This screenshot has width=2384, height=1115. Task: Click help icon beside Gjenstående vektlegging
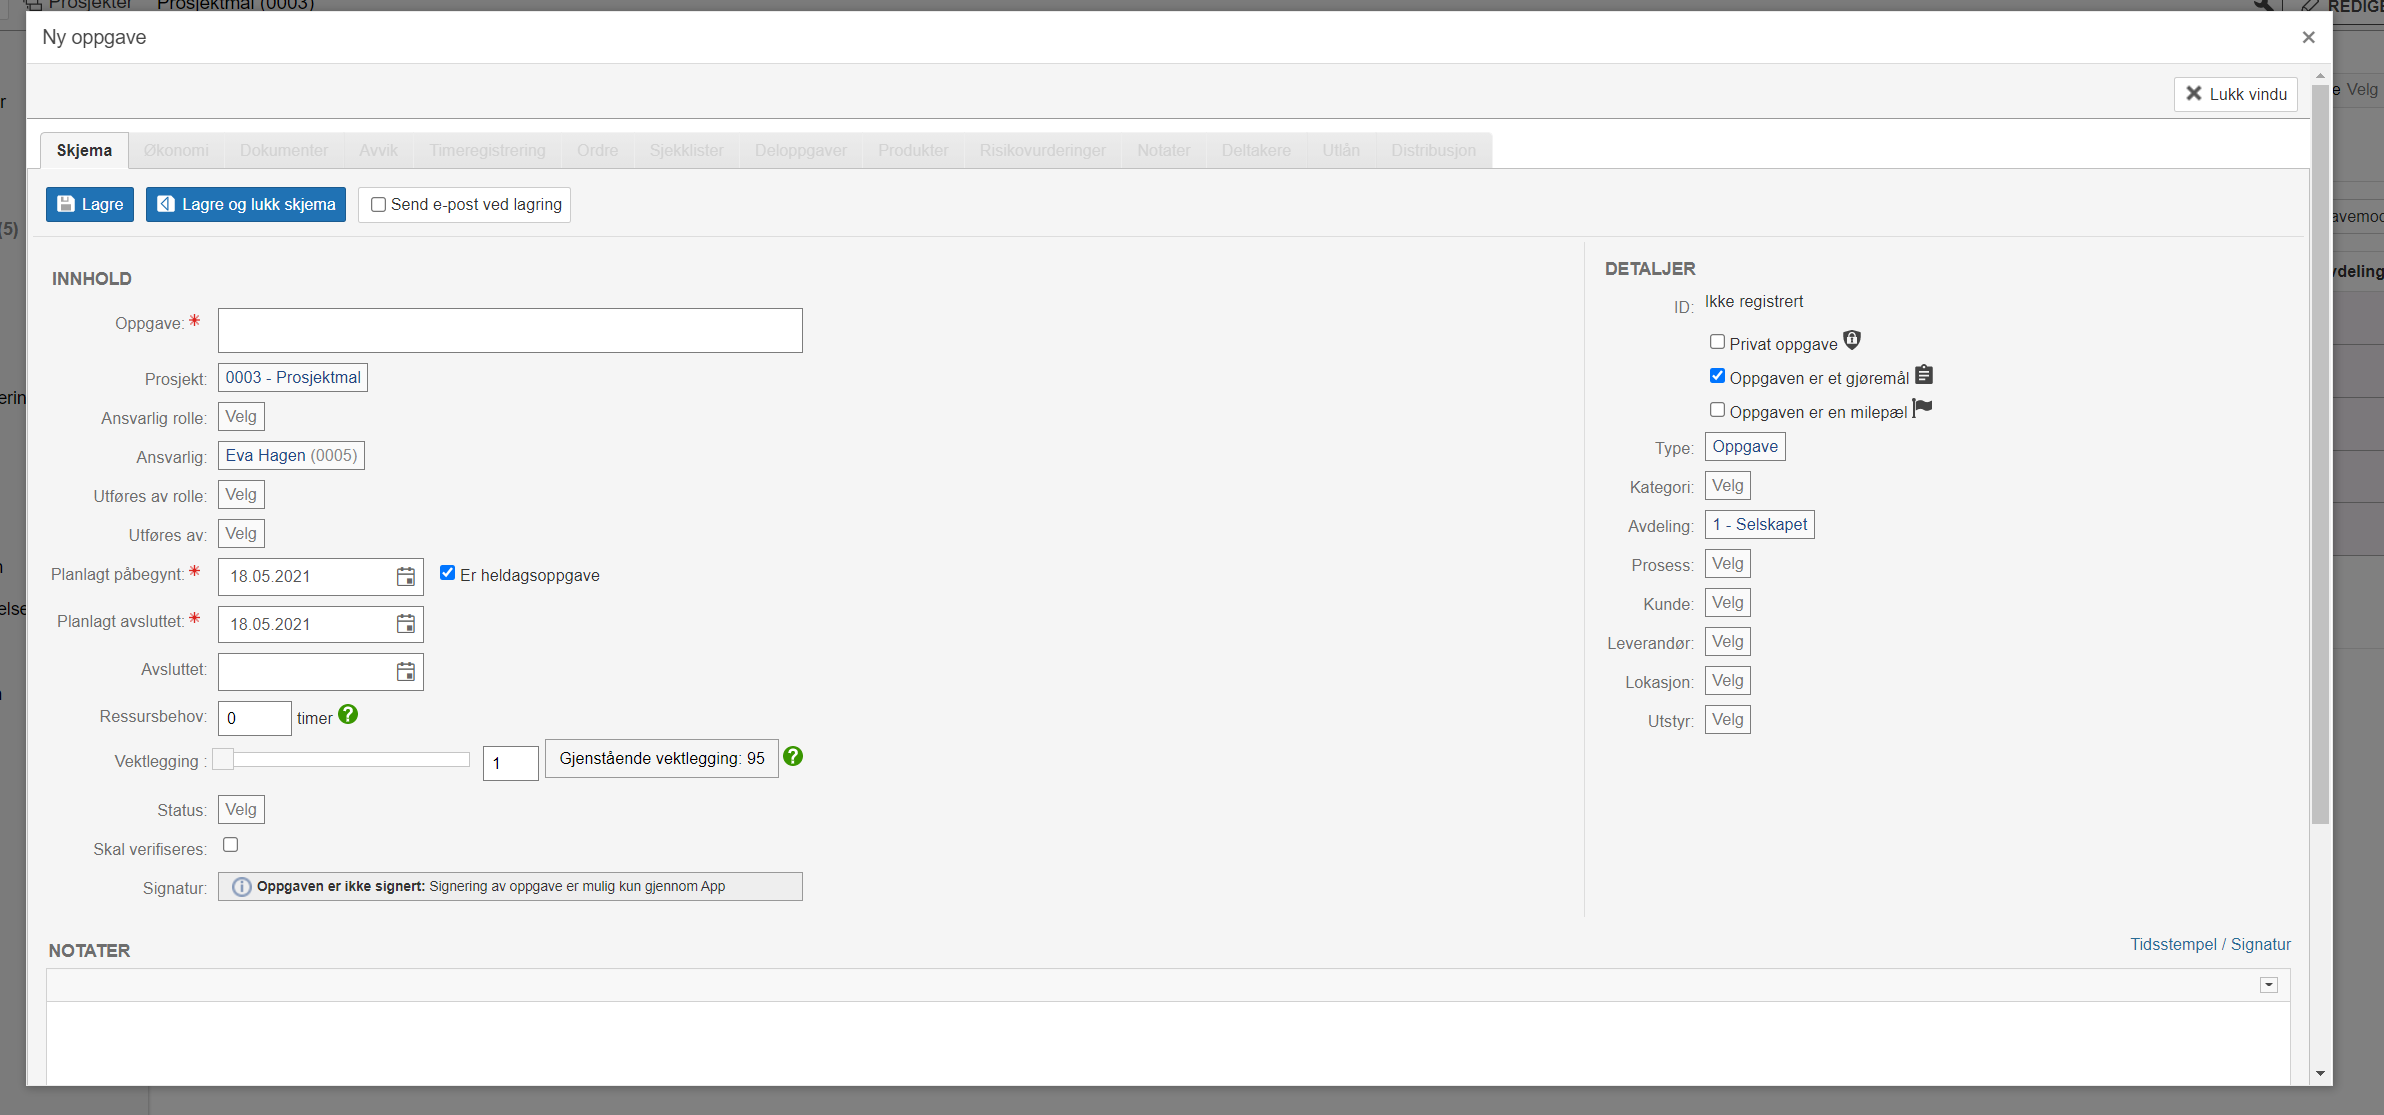[793, 757]
